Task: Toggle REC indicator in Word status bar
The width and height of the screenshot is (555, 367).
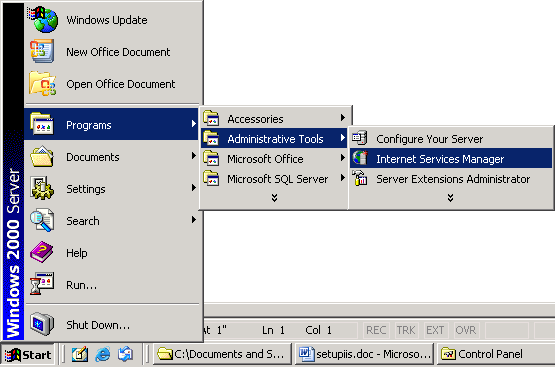Action: pos(376,330)
